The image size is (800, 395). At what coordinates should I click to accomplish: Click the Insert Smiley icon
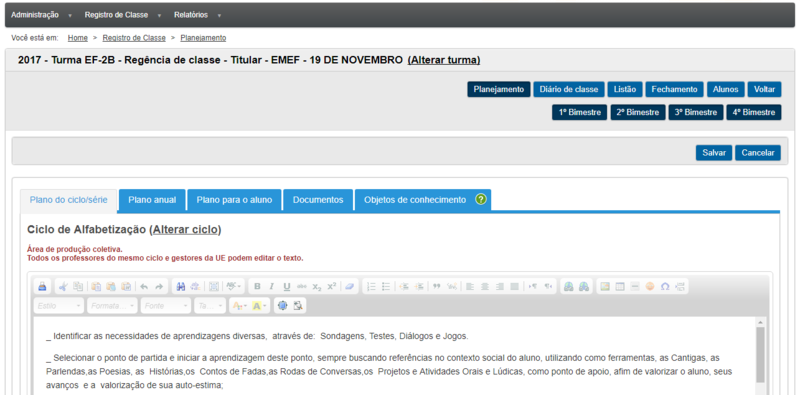pos(649,286)
